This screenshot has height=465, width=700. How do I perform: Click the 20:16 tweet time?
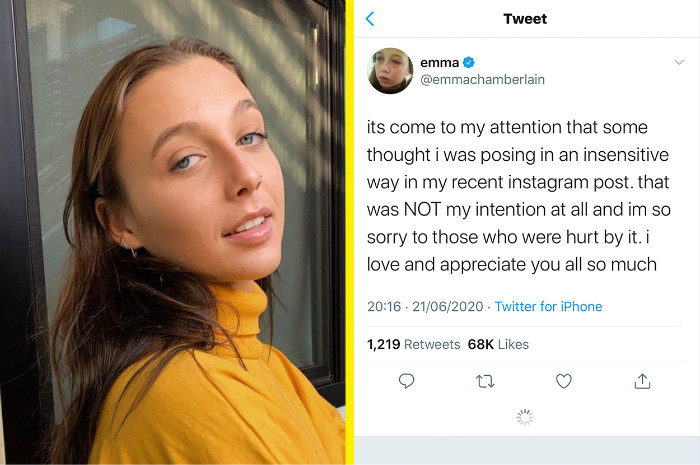(x=384, y=306)
